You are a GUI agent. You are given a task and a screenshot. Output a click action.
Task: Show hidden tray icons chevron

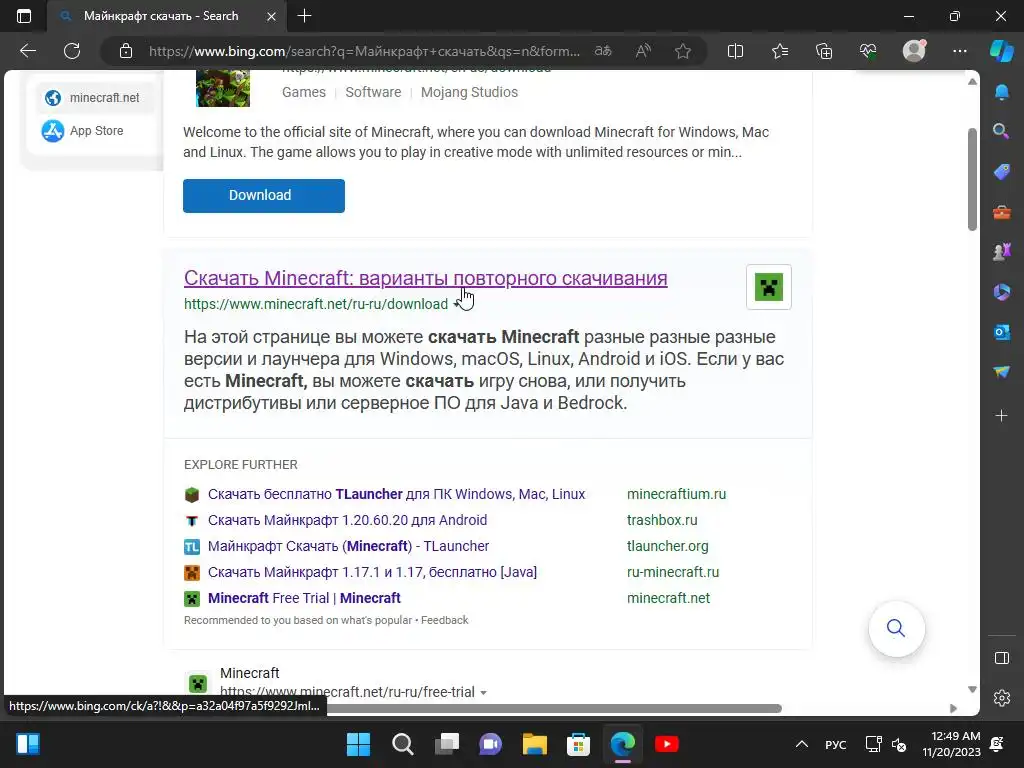(x=802, y=744)
